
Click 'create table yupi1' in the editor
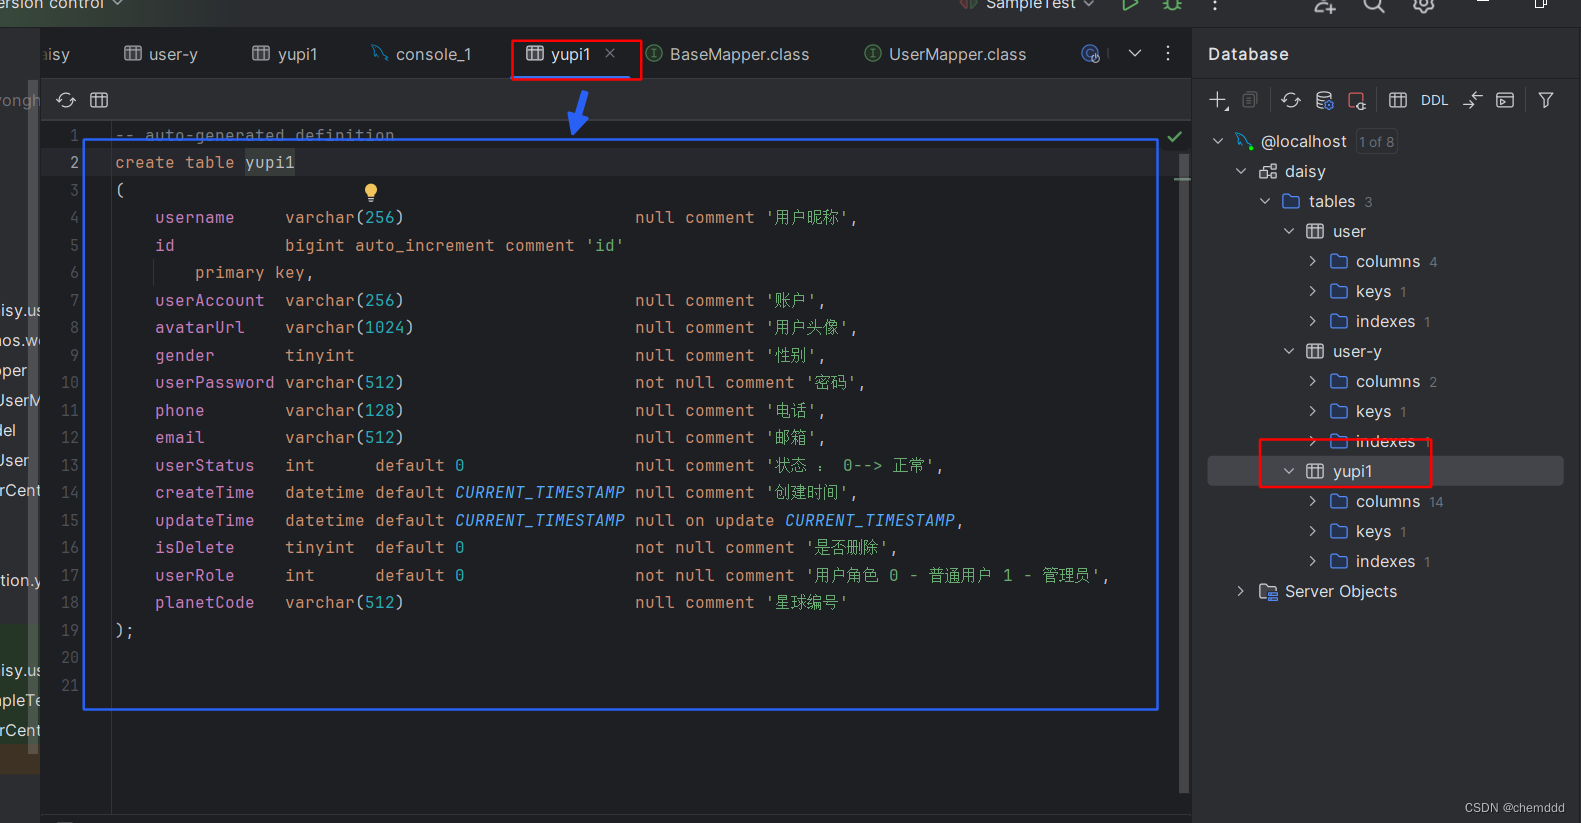coord(205,162)
